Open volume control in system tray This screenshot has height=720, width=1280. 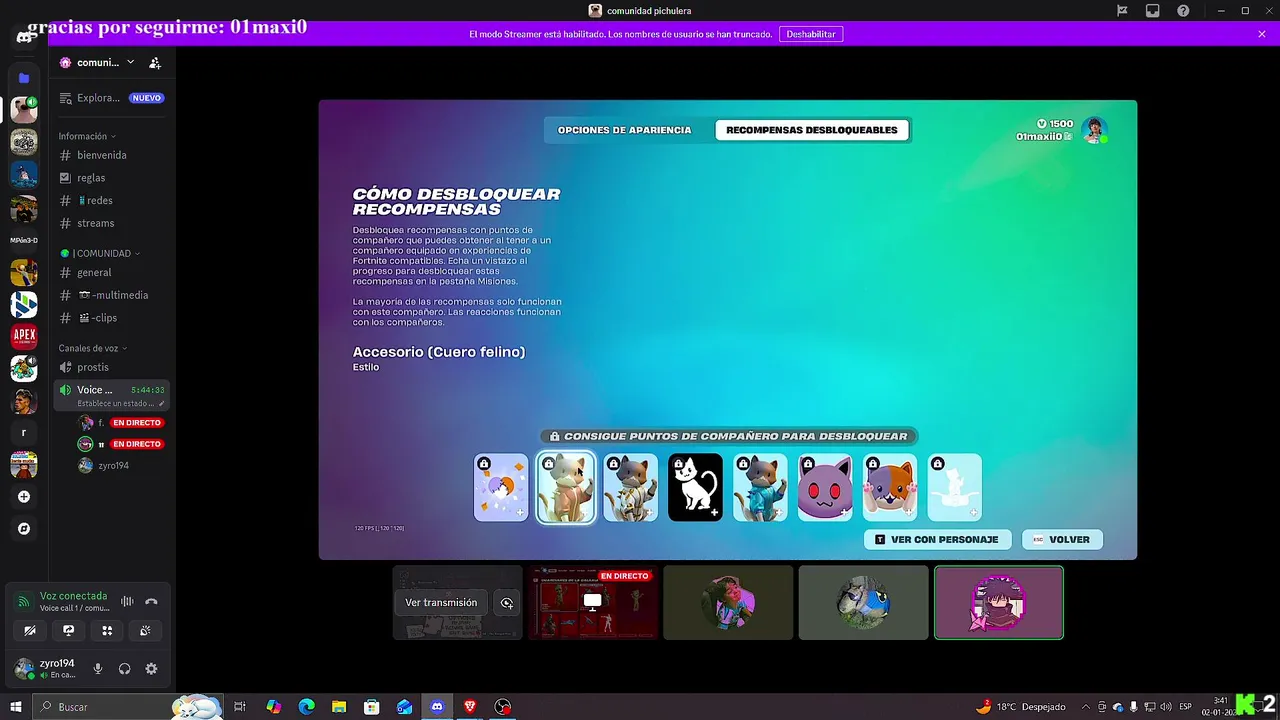pyautogui.click(x=1165, y=707)
